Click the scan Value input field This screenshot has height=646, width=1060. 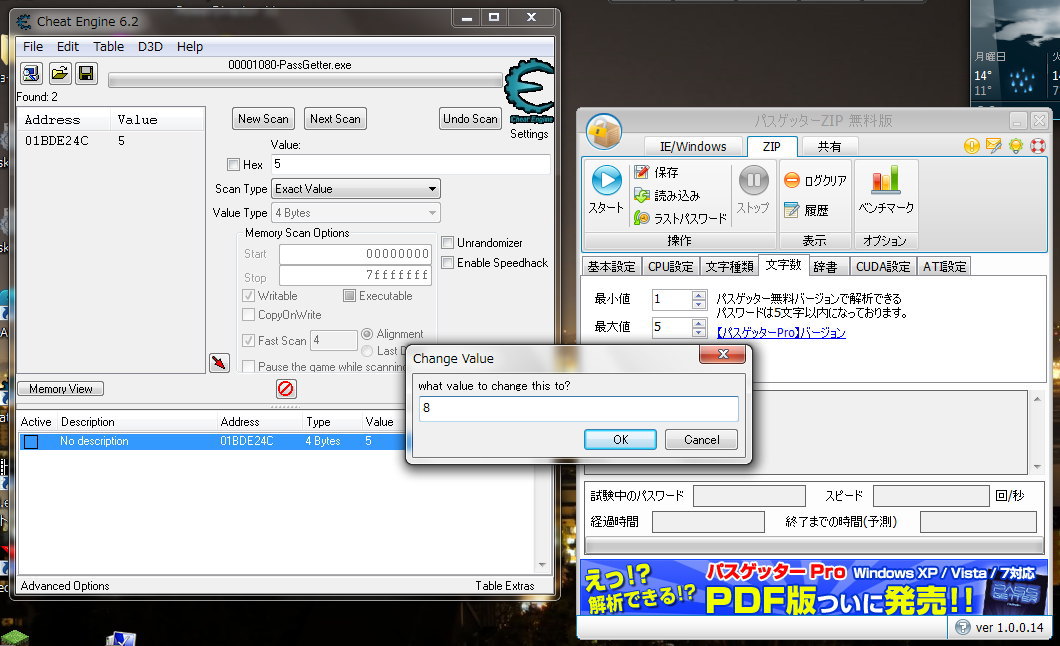(410, 164)
